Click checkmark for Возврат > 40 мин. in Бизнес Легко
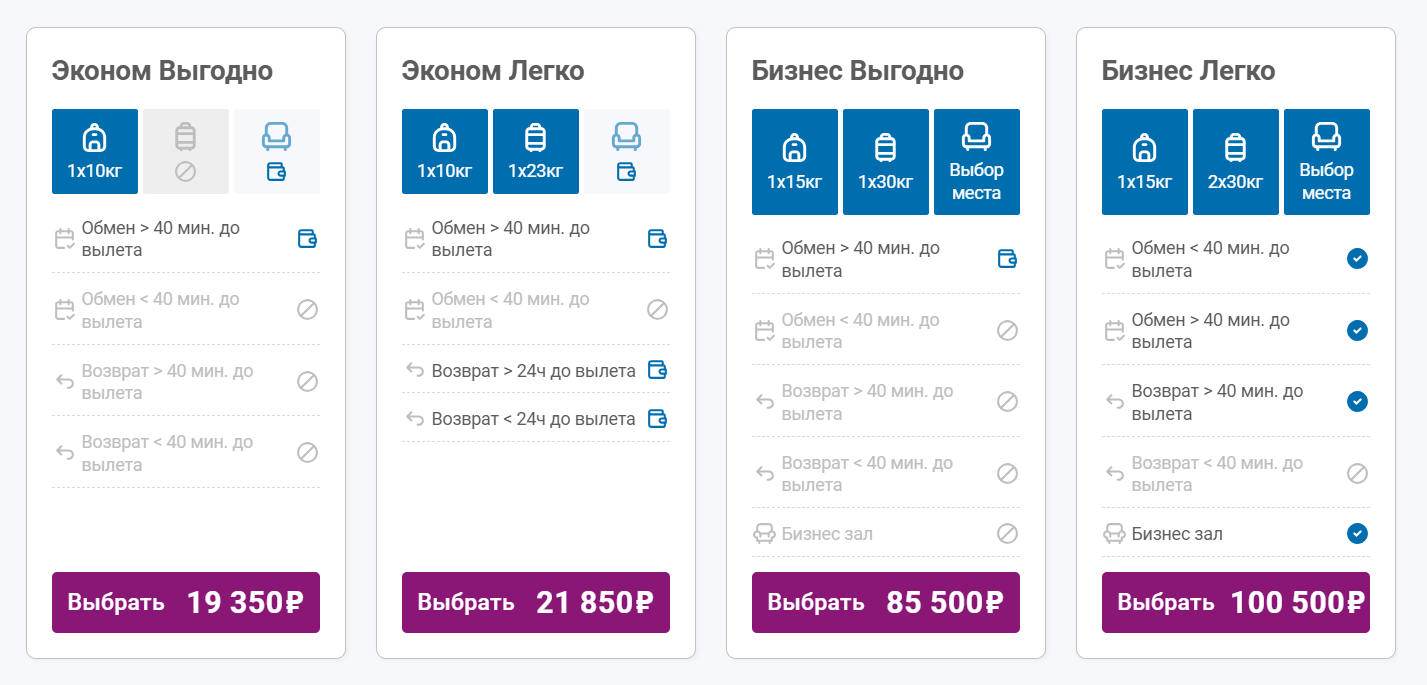Screen dimensions: 1427x685 coord(1357,401)
